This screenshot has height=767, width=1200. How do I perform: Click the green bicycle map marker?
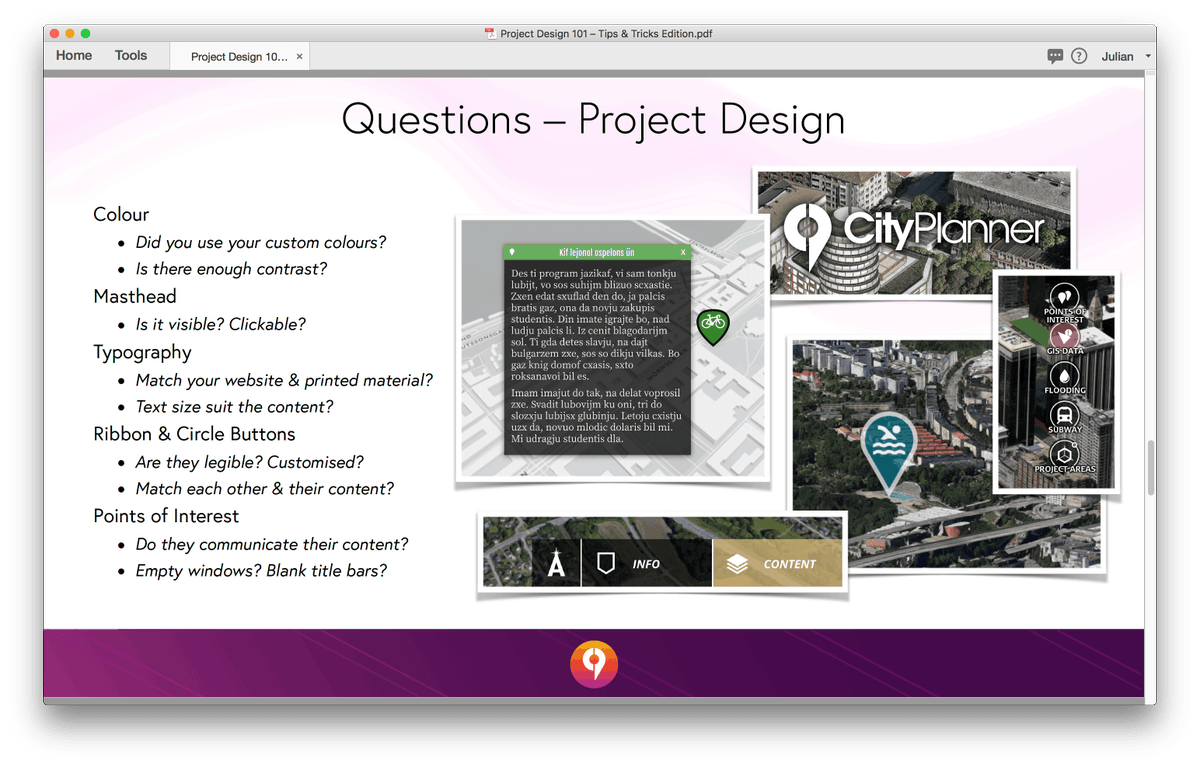click(713, 326)
